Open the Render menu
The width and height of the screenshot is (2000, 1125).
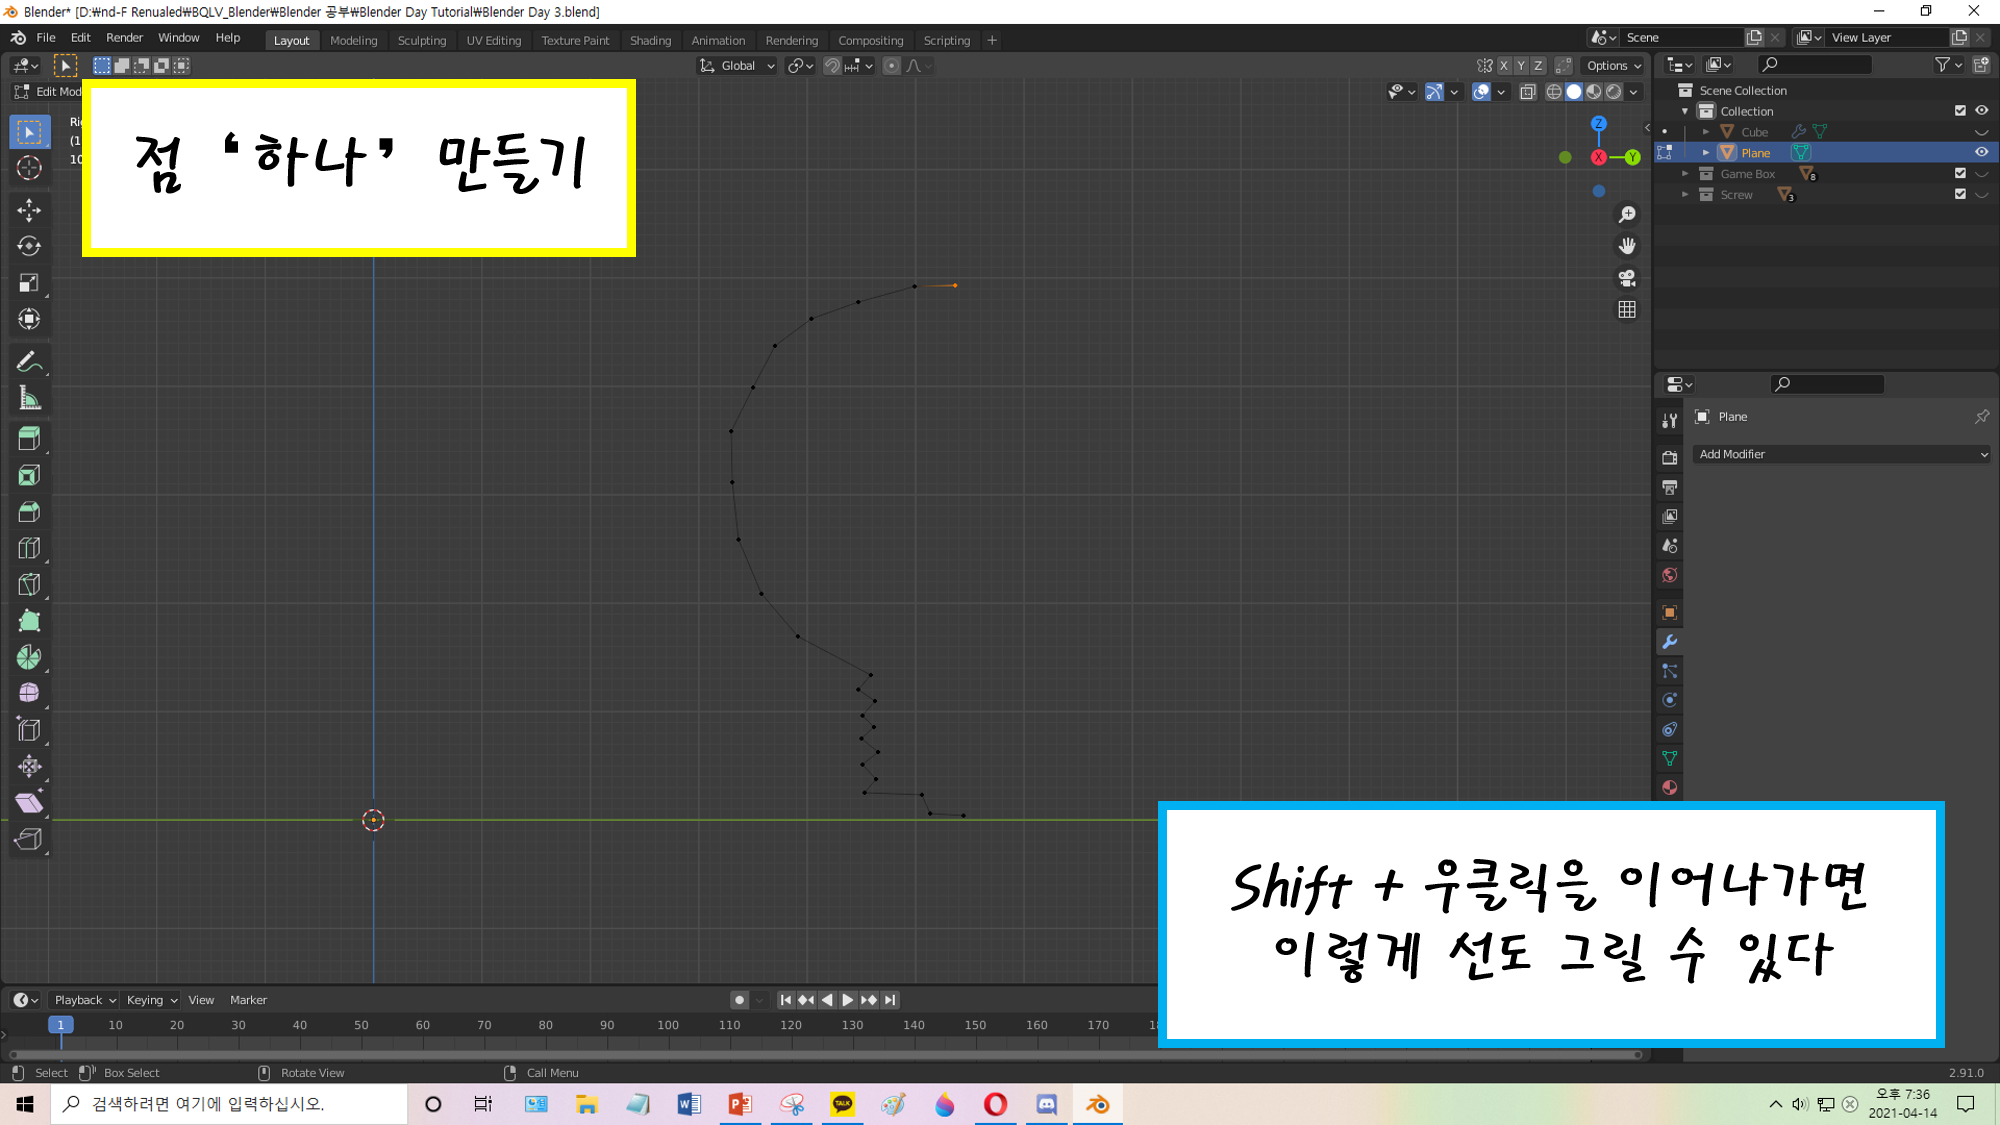point(124,38)
